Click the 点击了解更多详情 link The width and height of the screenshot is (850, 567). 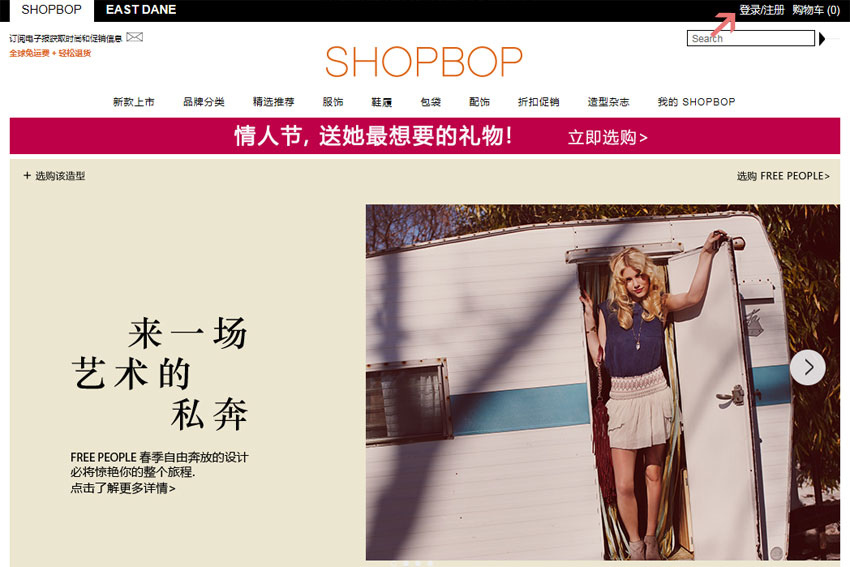click(123, 488)
